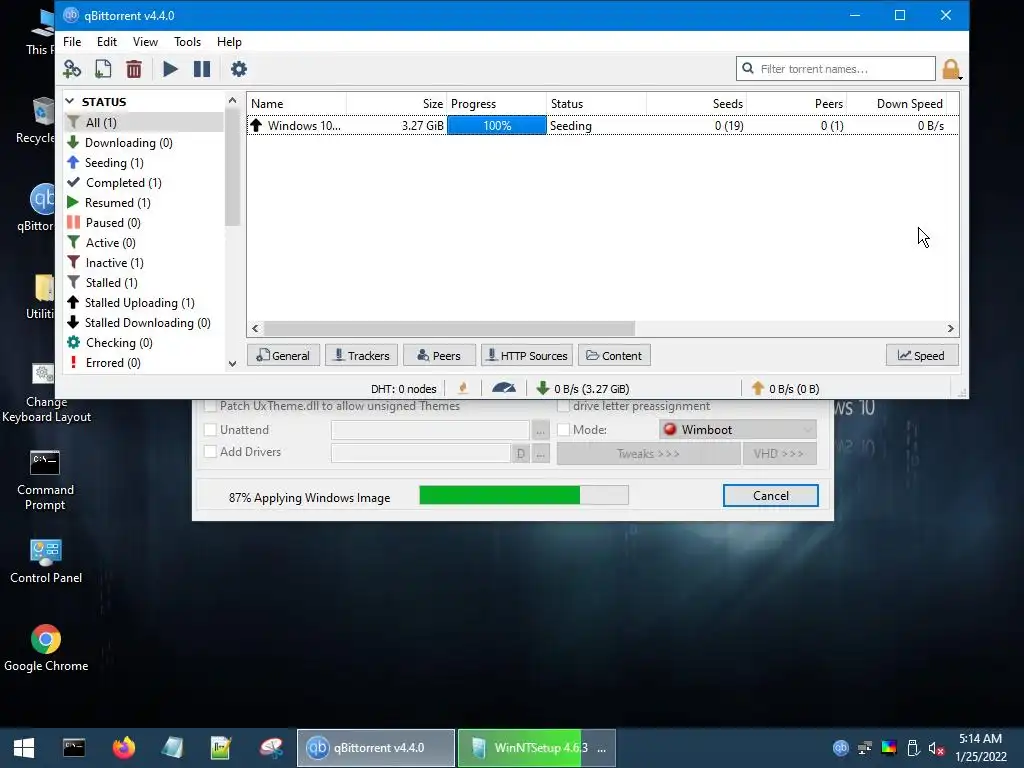The height and width of the screenshot is (768, 1024).
Task: Sort torrents by Name column header
Action: pos(296,104)
